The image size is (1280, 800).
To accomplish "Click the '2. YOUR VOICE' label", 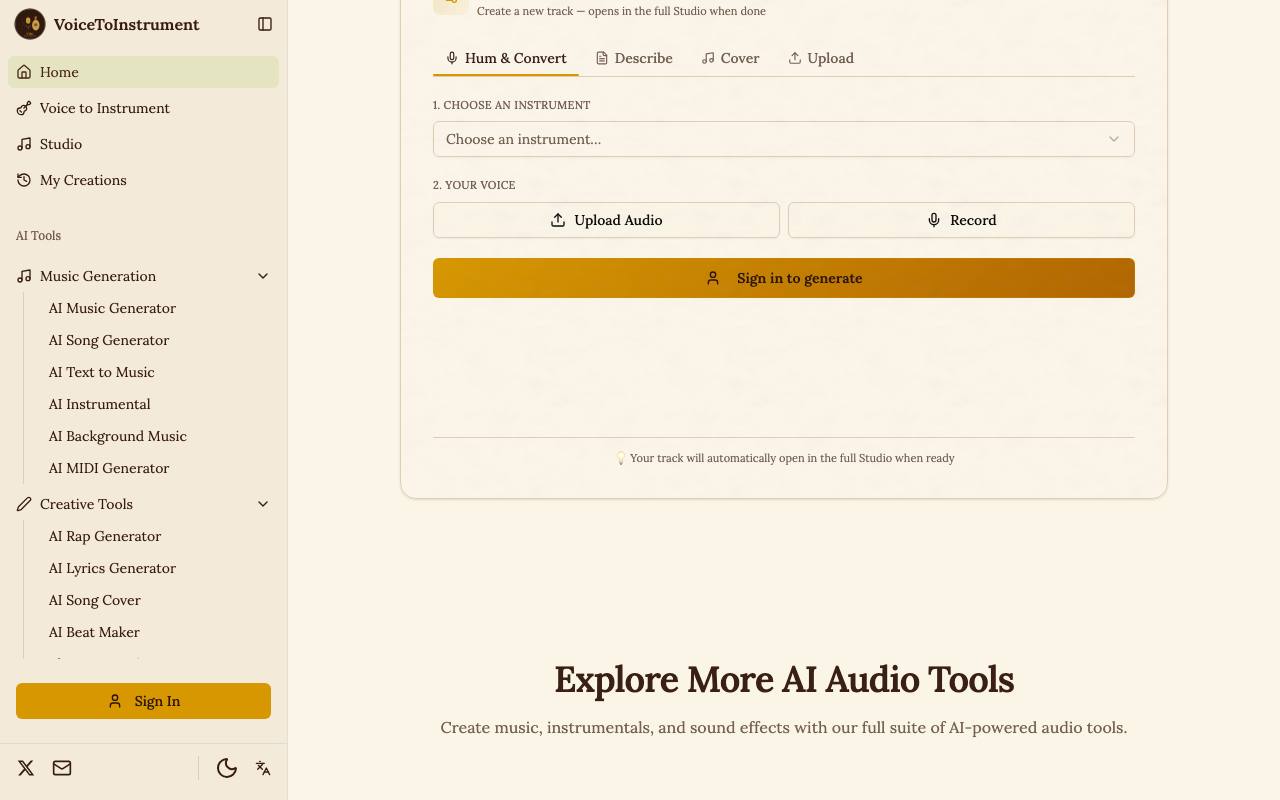I will [474, 185].
